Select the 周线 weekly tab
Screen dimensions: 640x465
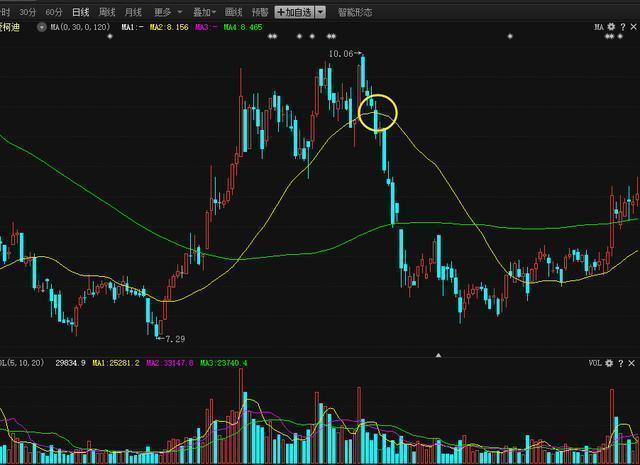click(107, 12)
